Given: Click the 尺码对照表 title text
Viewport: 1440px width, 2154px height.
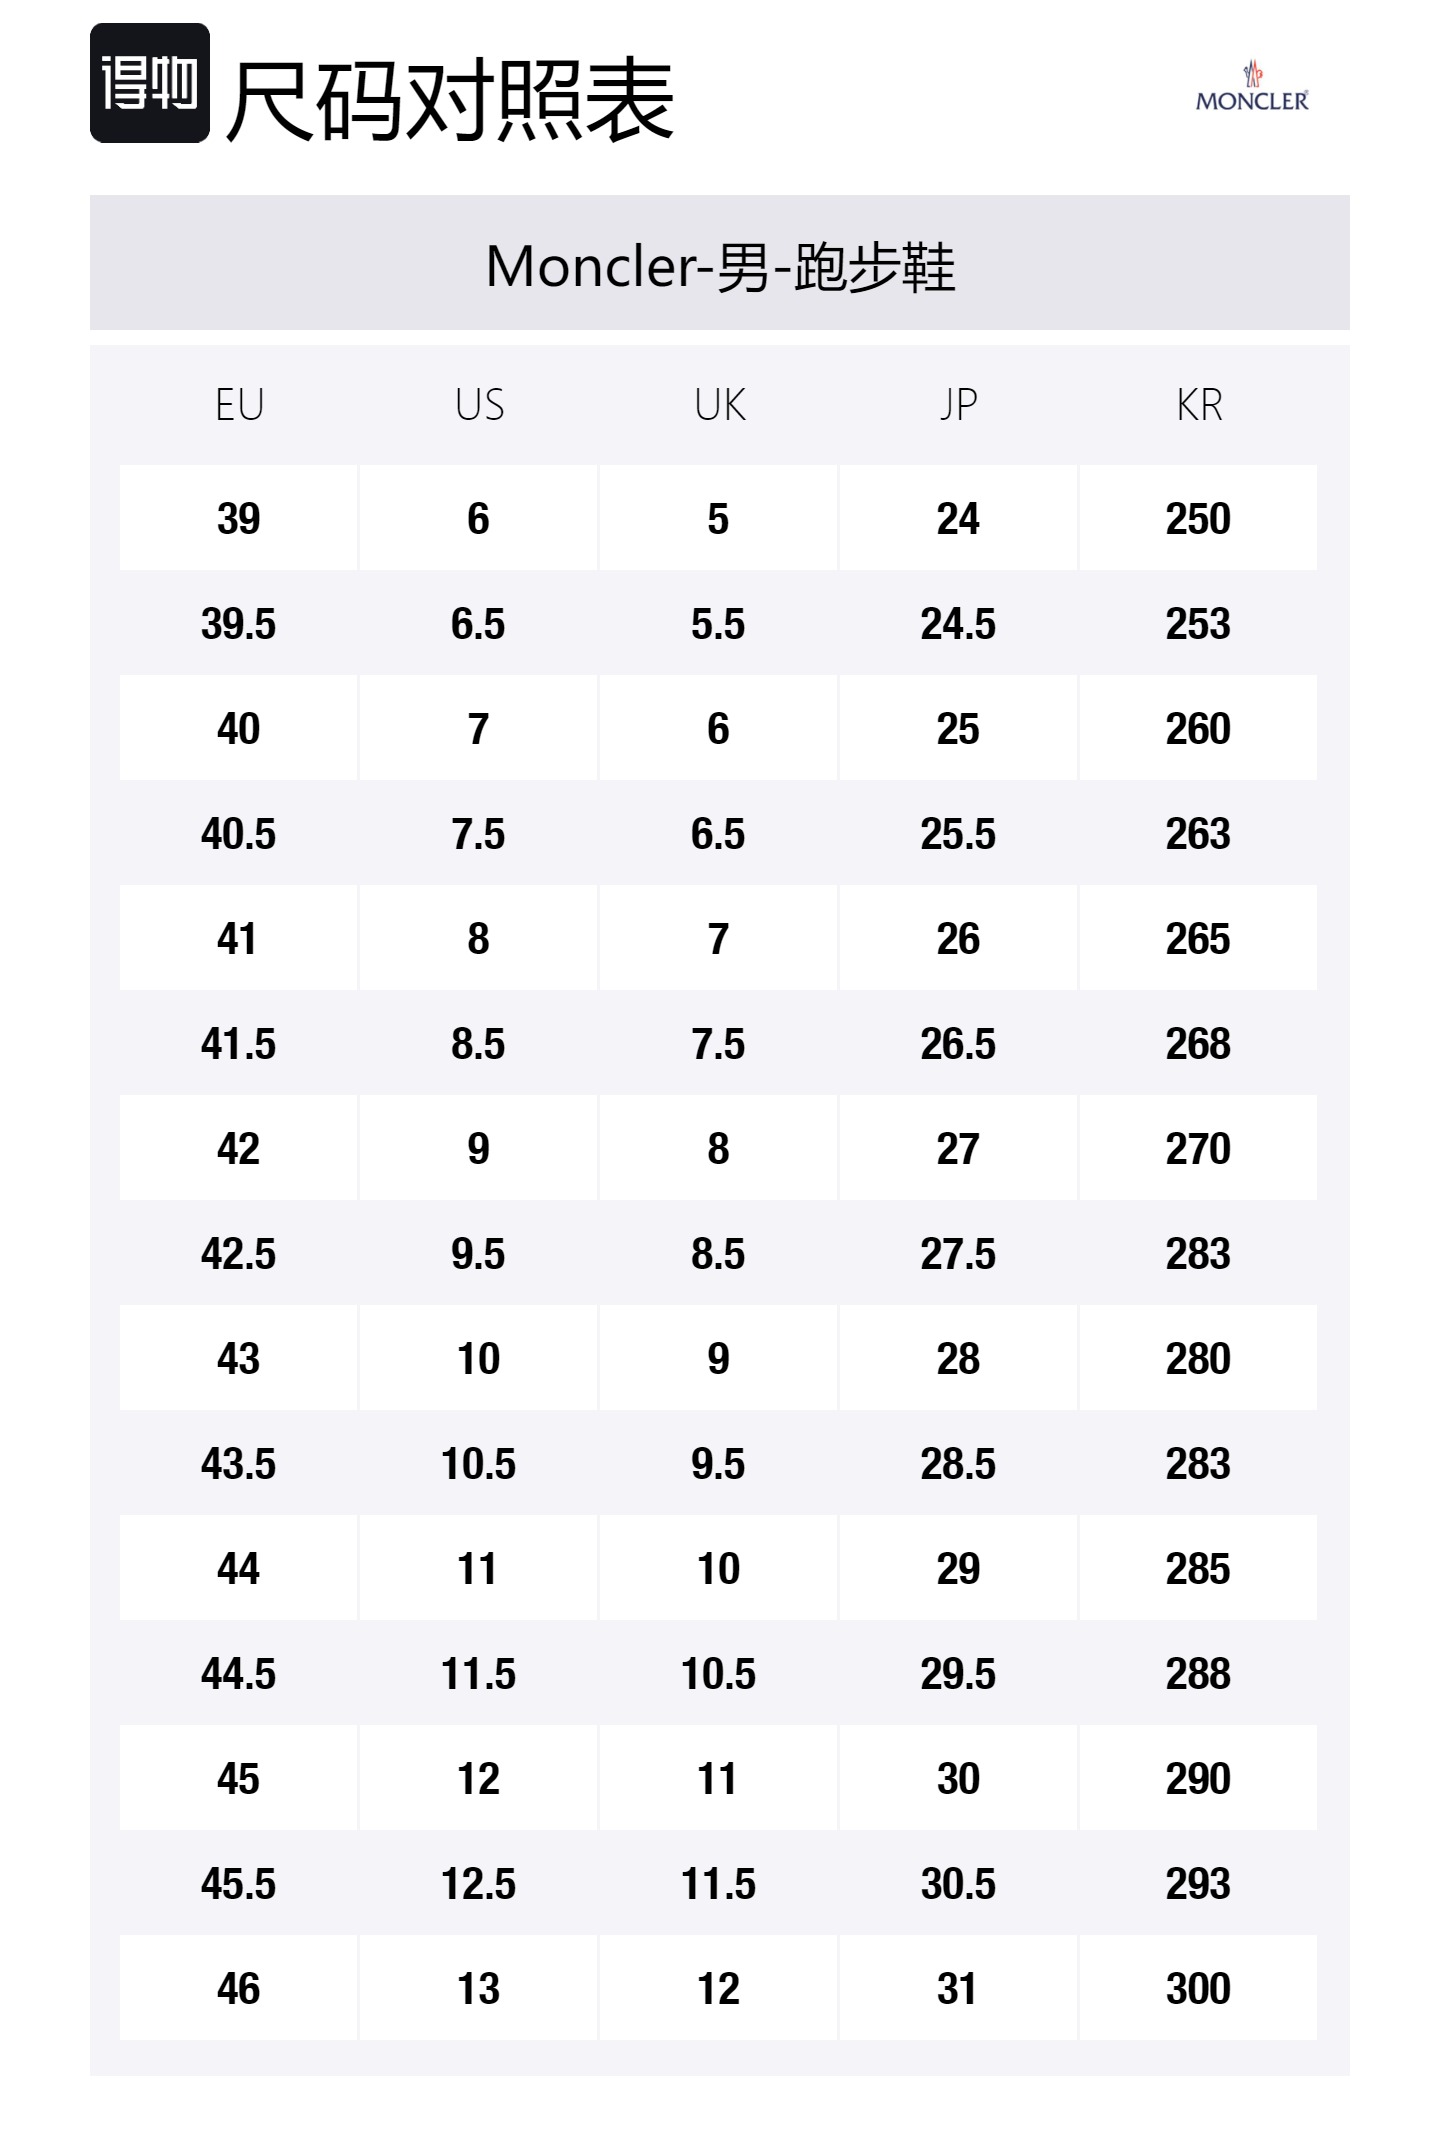Looking at the screenshot, I should click(x=450, y=100).
